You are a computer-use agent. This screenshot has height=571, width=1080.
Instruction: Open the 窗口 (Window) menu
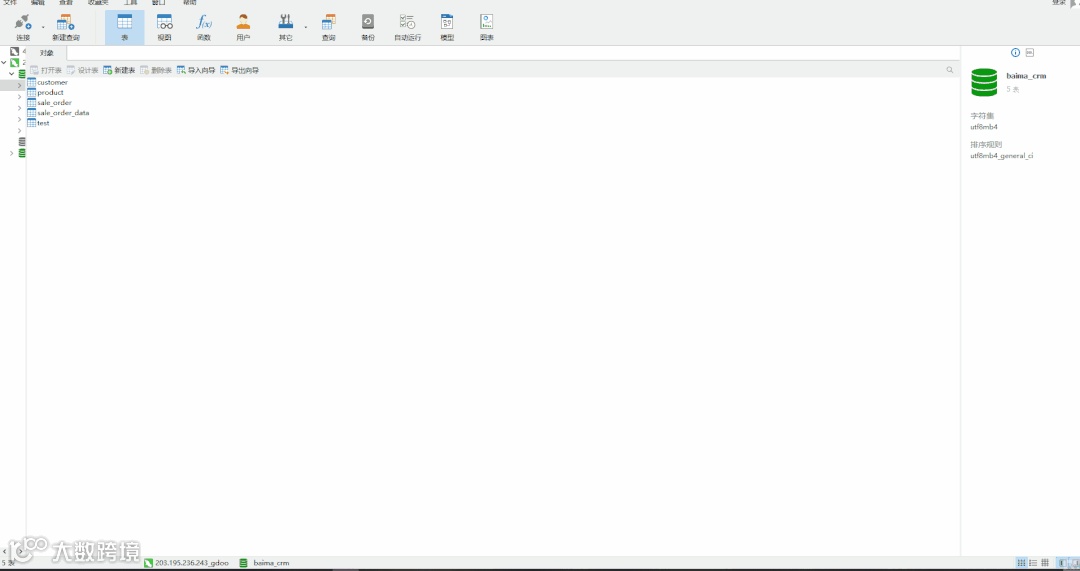[158, 3]
